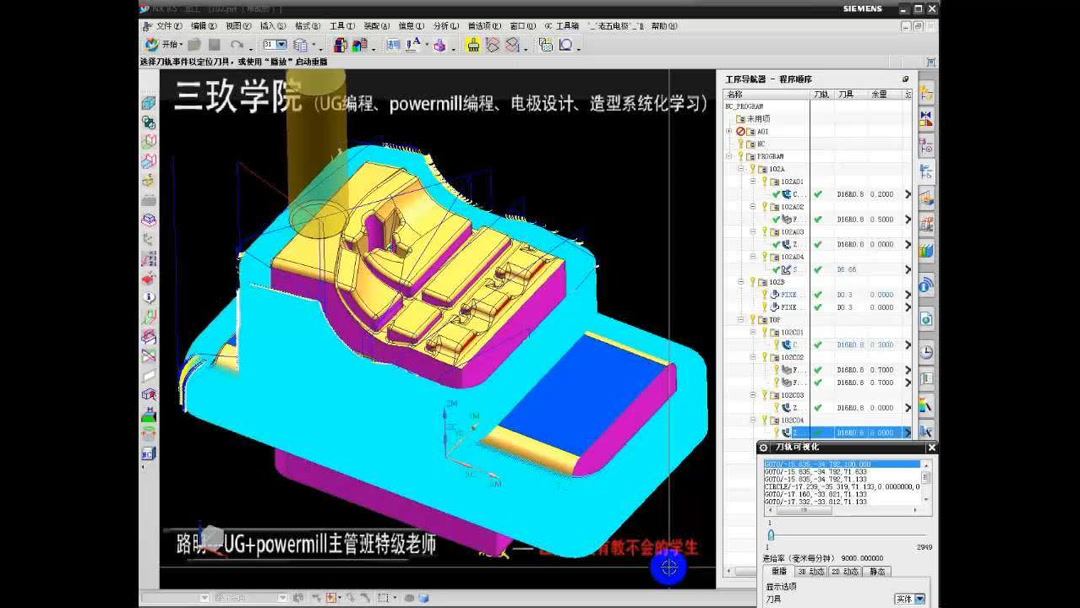Click the yellow brush icon on the toolbar
This screenshot has width=1080, height=608.
471,45
